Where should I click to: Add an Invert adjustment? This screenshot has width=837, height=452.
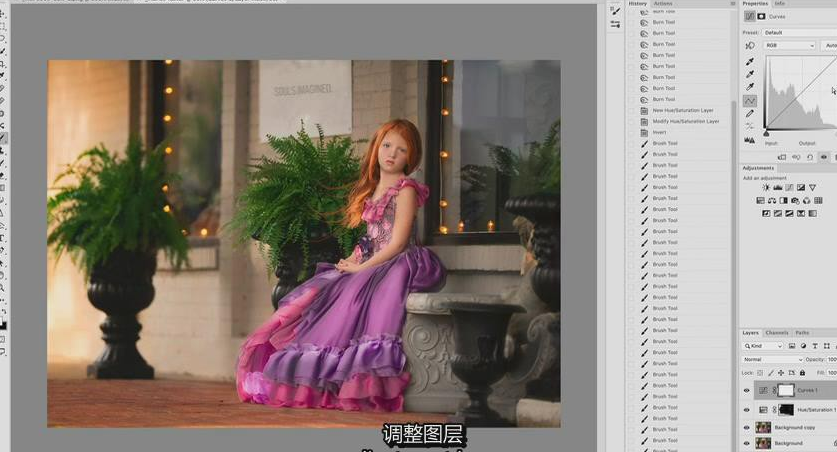point(766,213)
